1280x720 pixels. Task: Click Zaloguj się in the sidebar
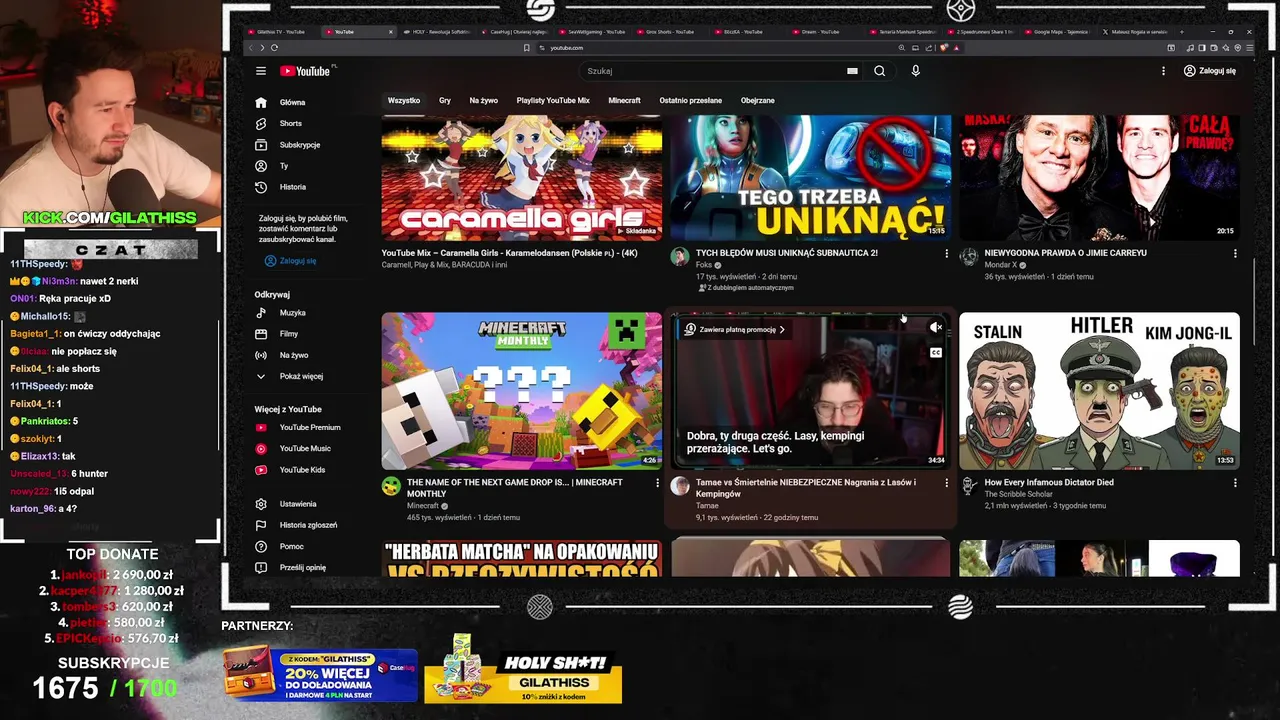click(291, 261)
